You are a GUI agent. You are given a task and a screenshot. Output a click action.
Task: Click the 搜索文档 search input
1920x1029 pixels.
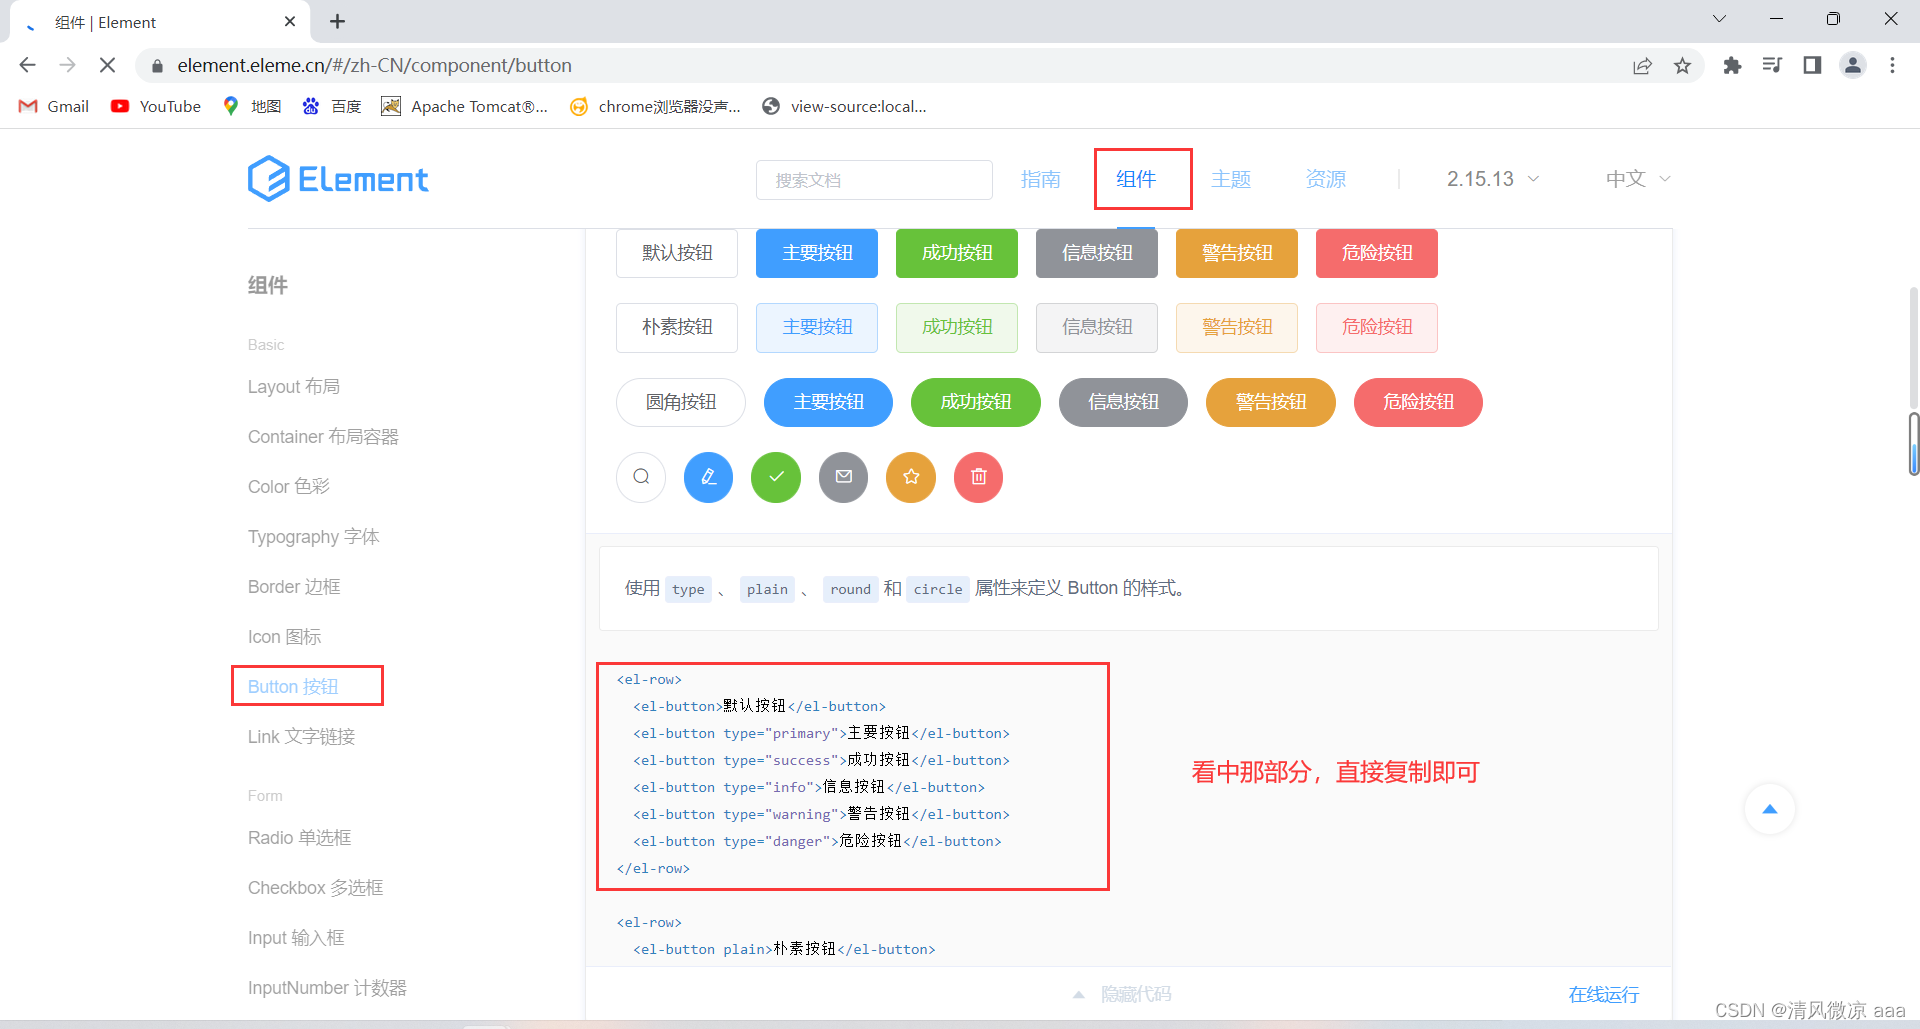coord(874,180)
